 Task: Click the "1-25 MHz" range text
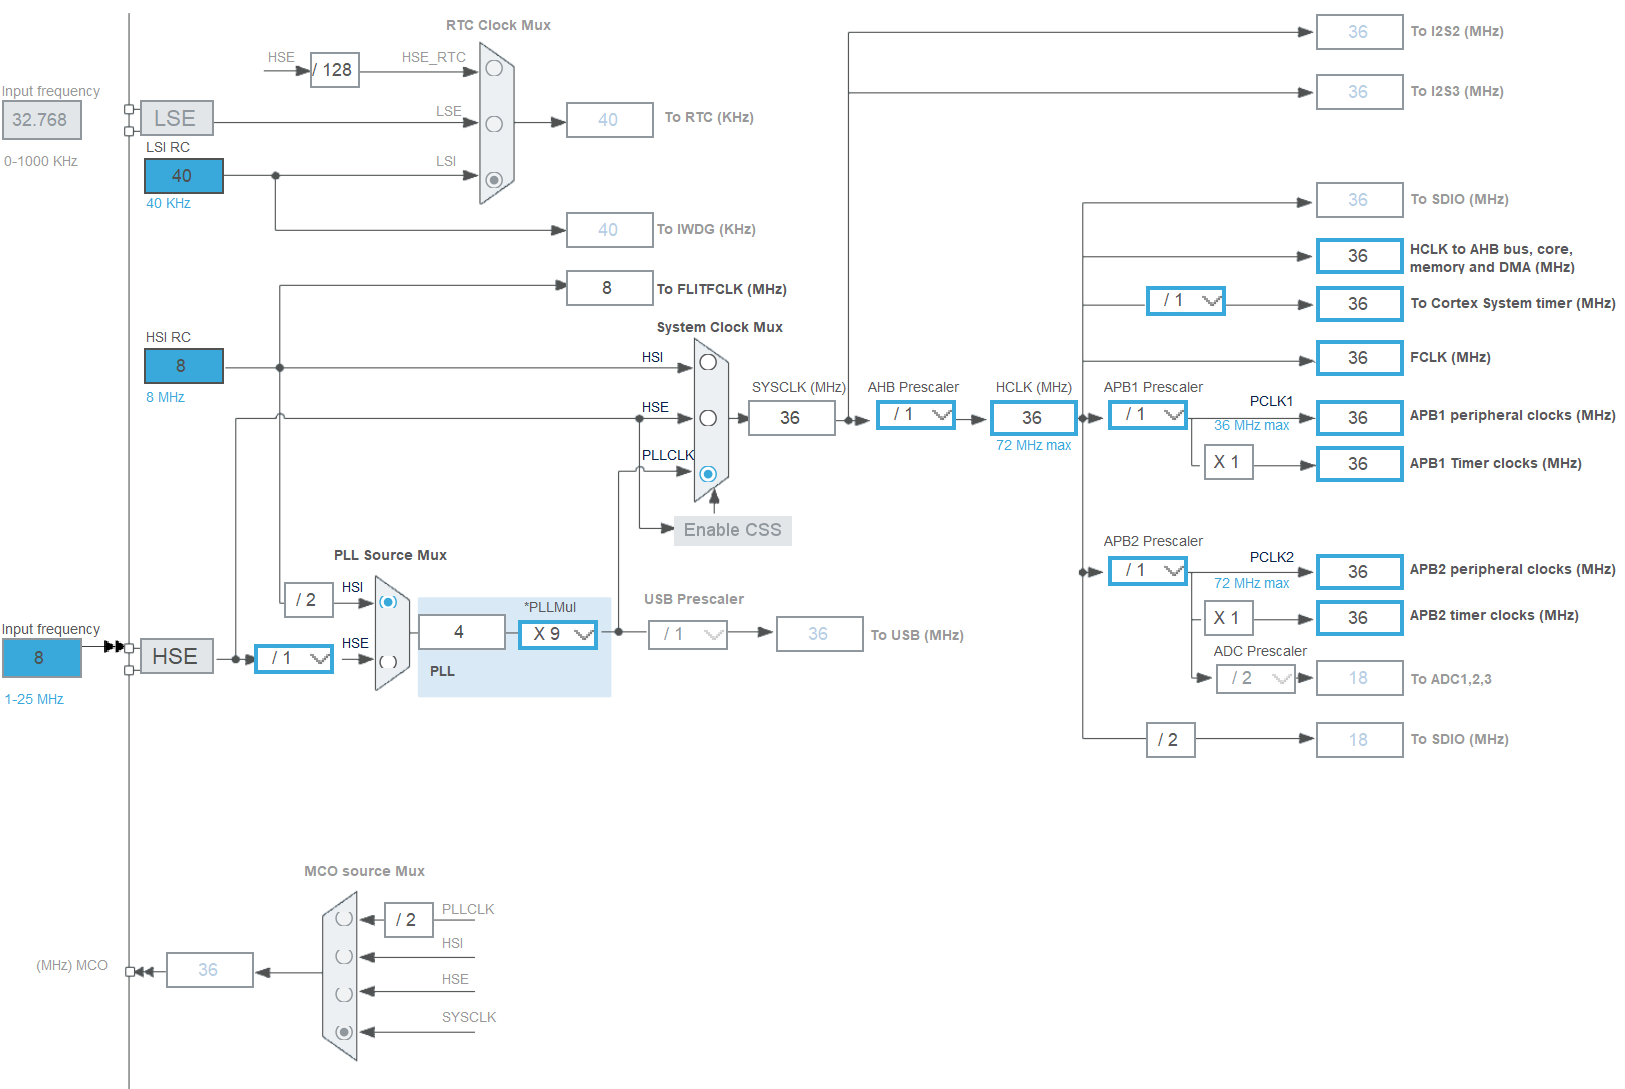coord(34,699)
